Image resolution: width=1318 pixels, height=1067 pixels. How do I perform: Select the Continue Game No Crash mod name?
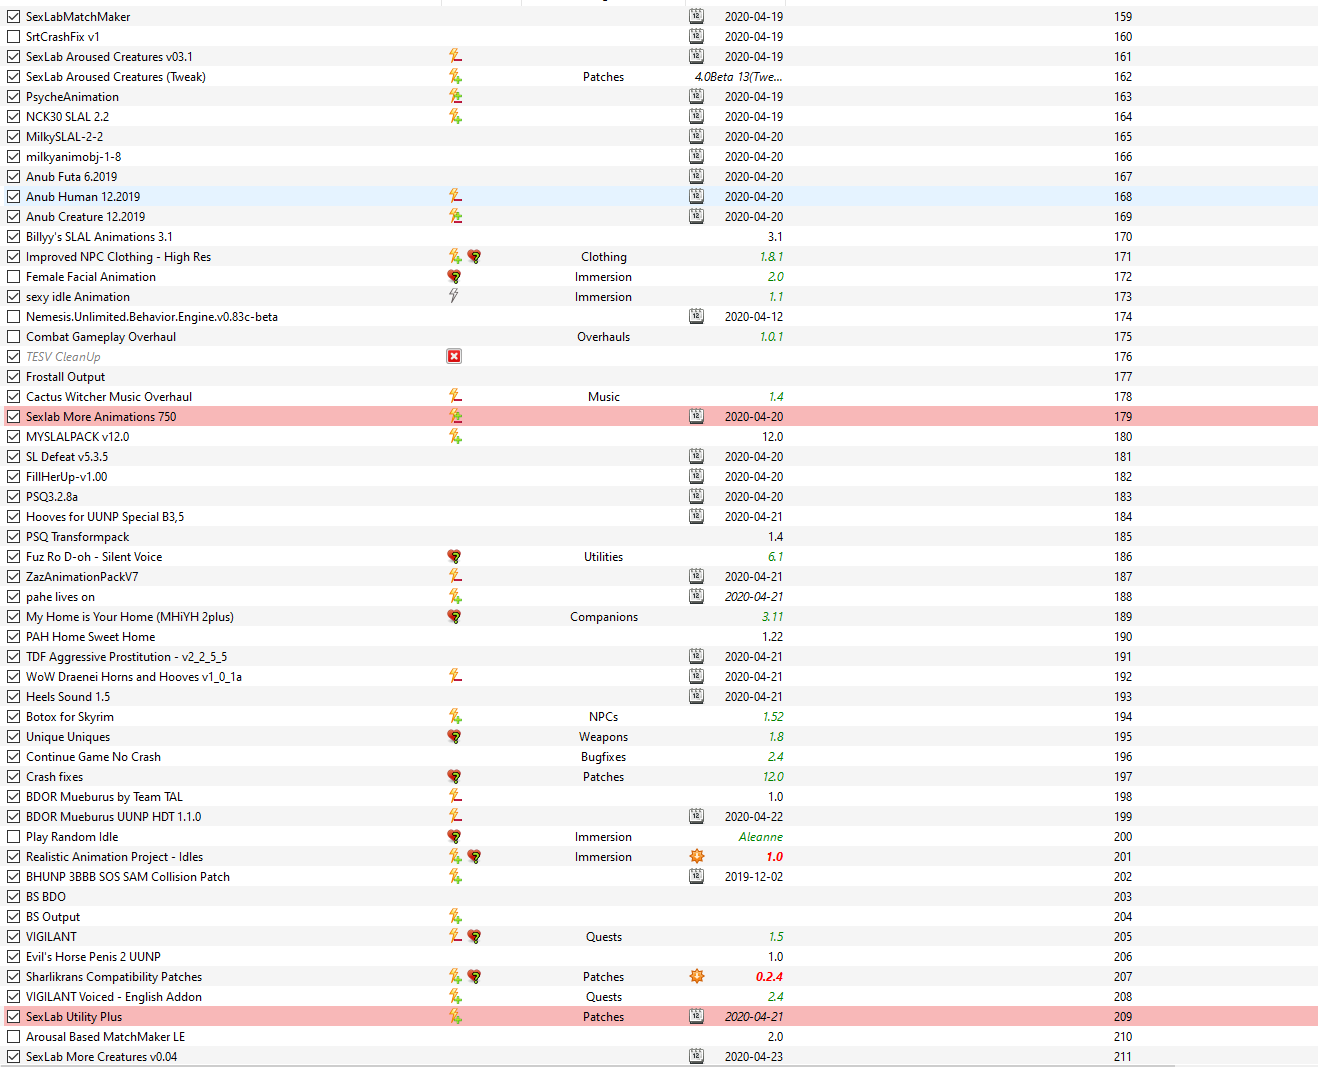click(x=93, y=757)
